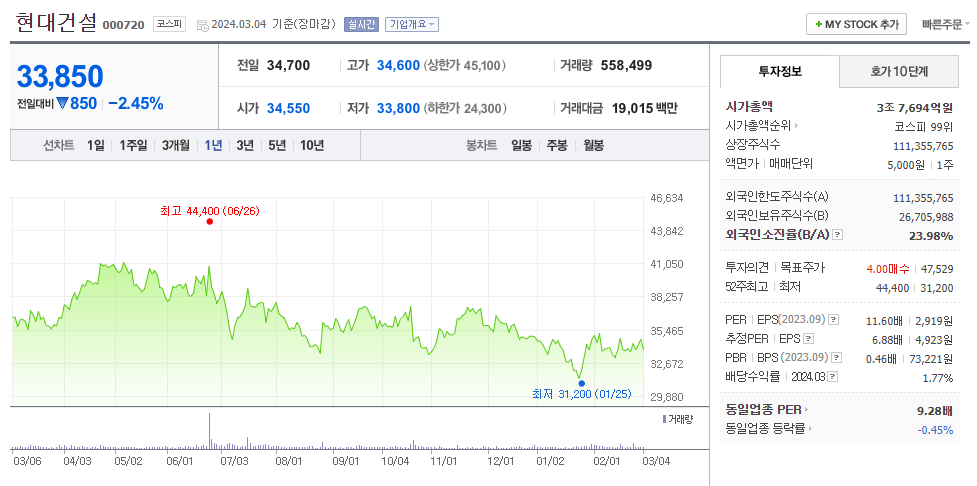This screenshot has width=977, height=486.
Task: Click the 코스피 market label
Action: tap(169, 24)
